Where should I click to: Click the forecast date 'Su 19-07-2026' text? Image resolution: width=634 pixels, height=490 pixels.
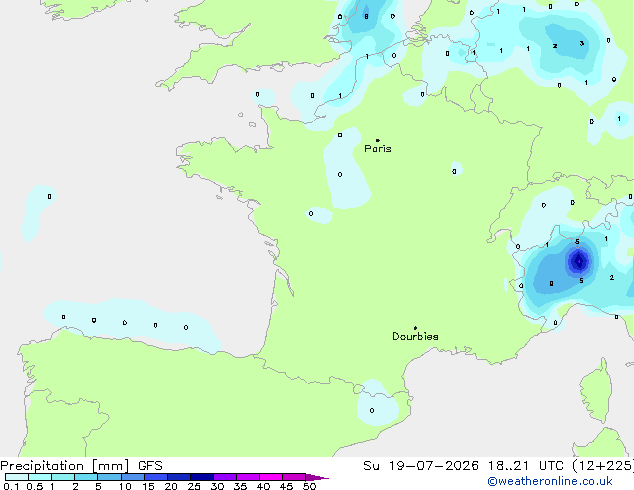(421, 466)
